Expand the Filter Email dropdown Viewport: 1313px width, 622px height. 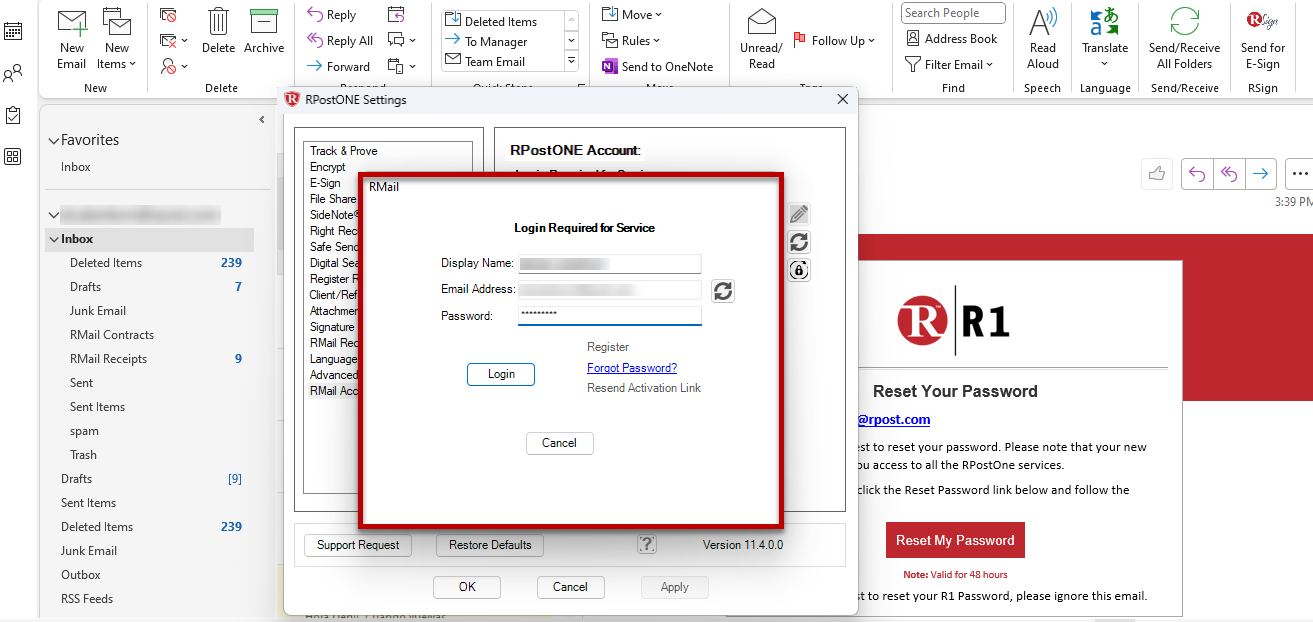949,64
